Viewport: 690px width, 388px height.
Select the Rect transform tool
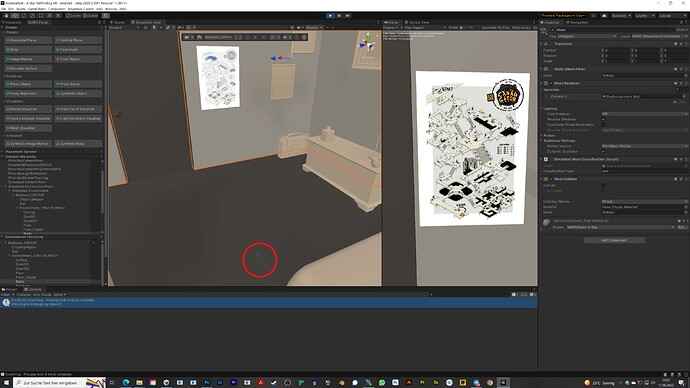click(x=41, y=15)
